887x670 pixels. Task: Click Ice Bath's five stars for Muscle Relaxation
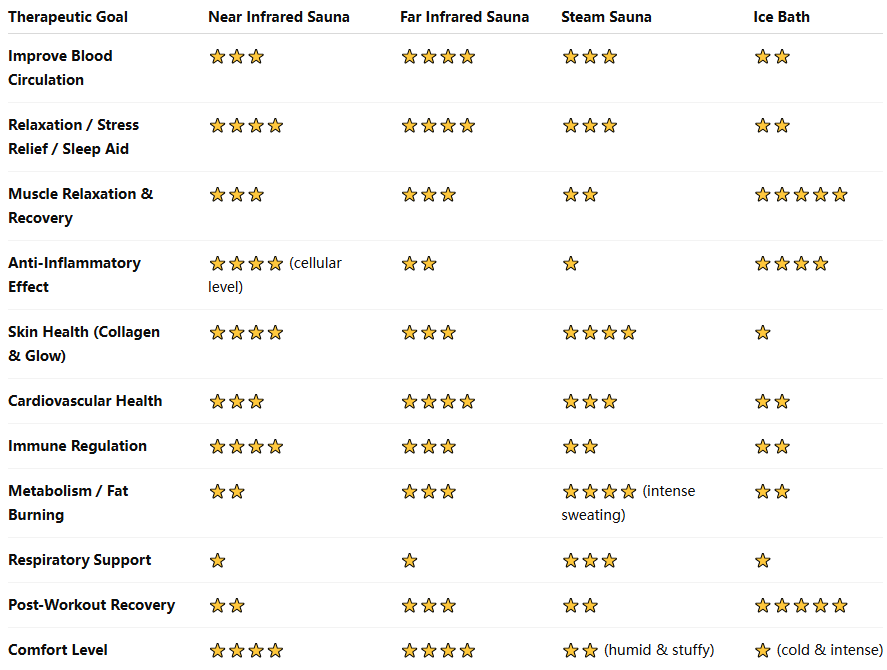click(801, 194)
